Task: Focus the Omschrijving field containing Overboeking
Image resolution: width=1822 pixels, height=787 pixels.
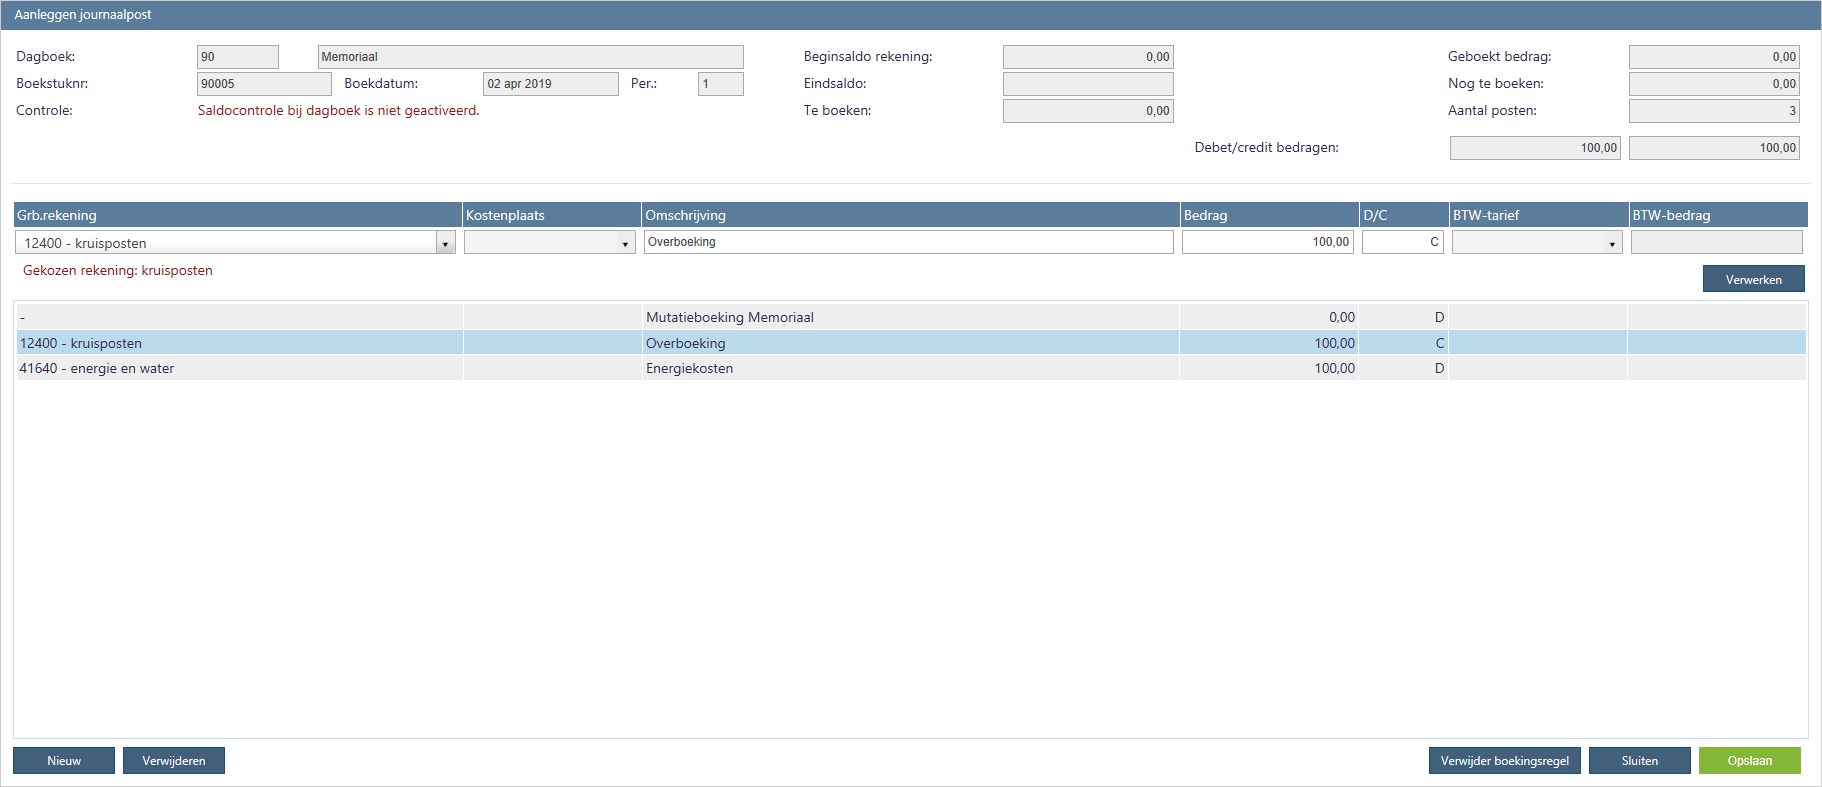Action: click(x=908, y=242)
